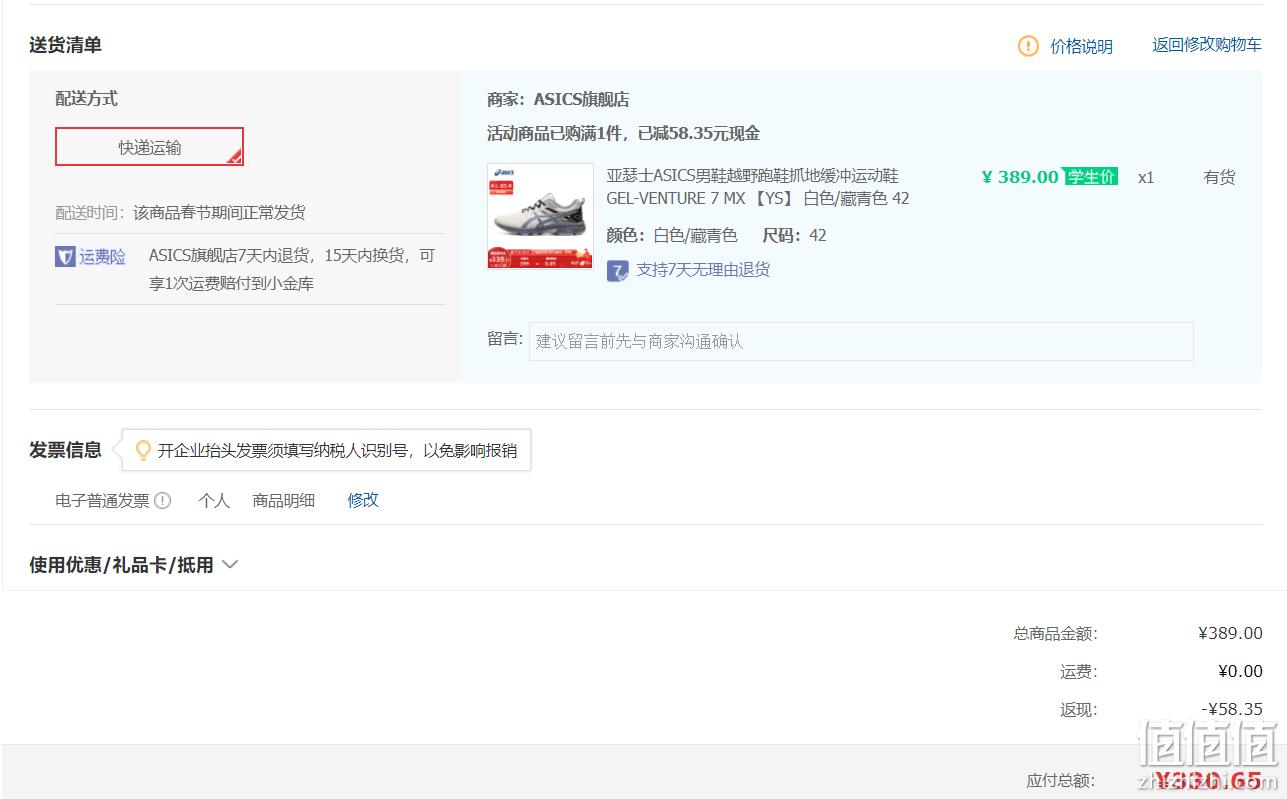Click the chevron next to 使用优惠/礼品卡/抵用
Viewport: 1287px width, 799px height.
pyautogui.click(x=230, y=565)
